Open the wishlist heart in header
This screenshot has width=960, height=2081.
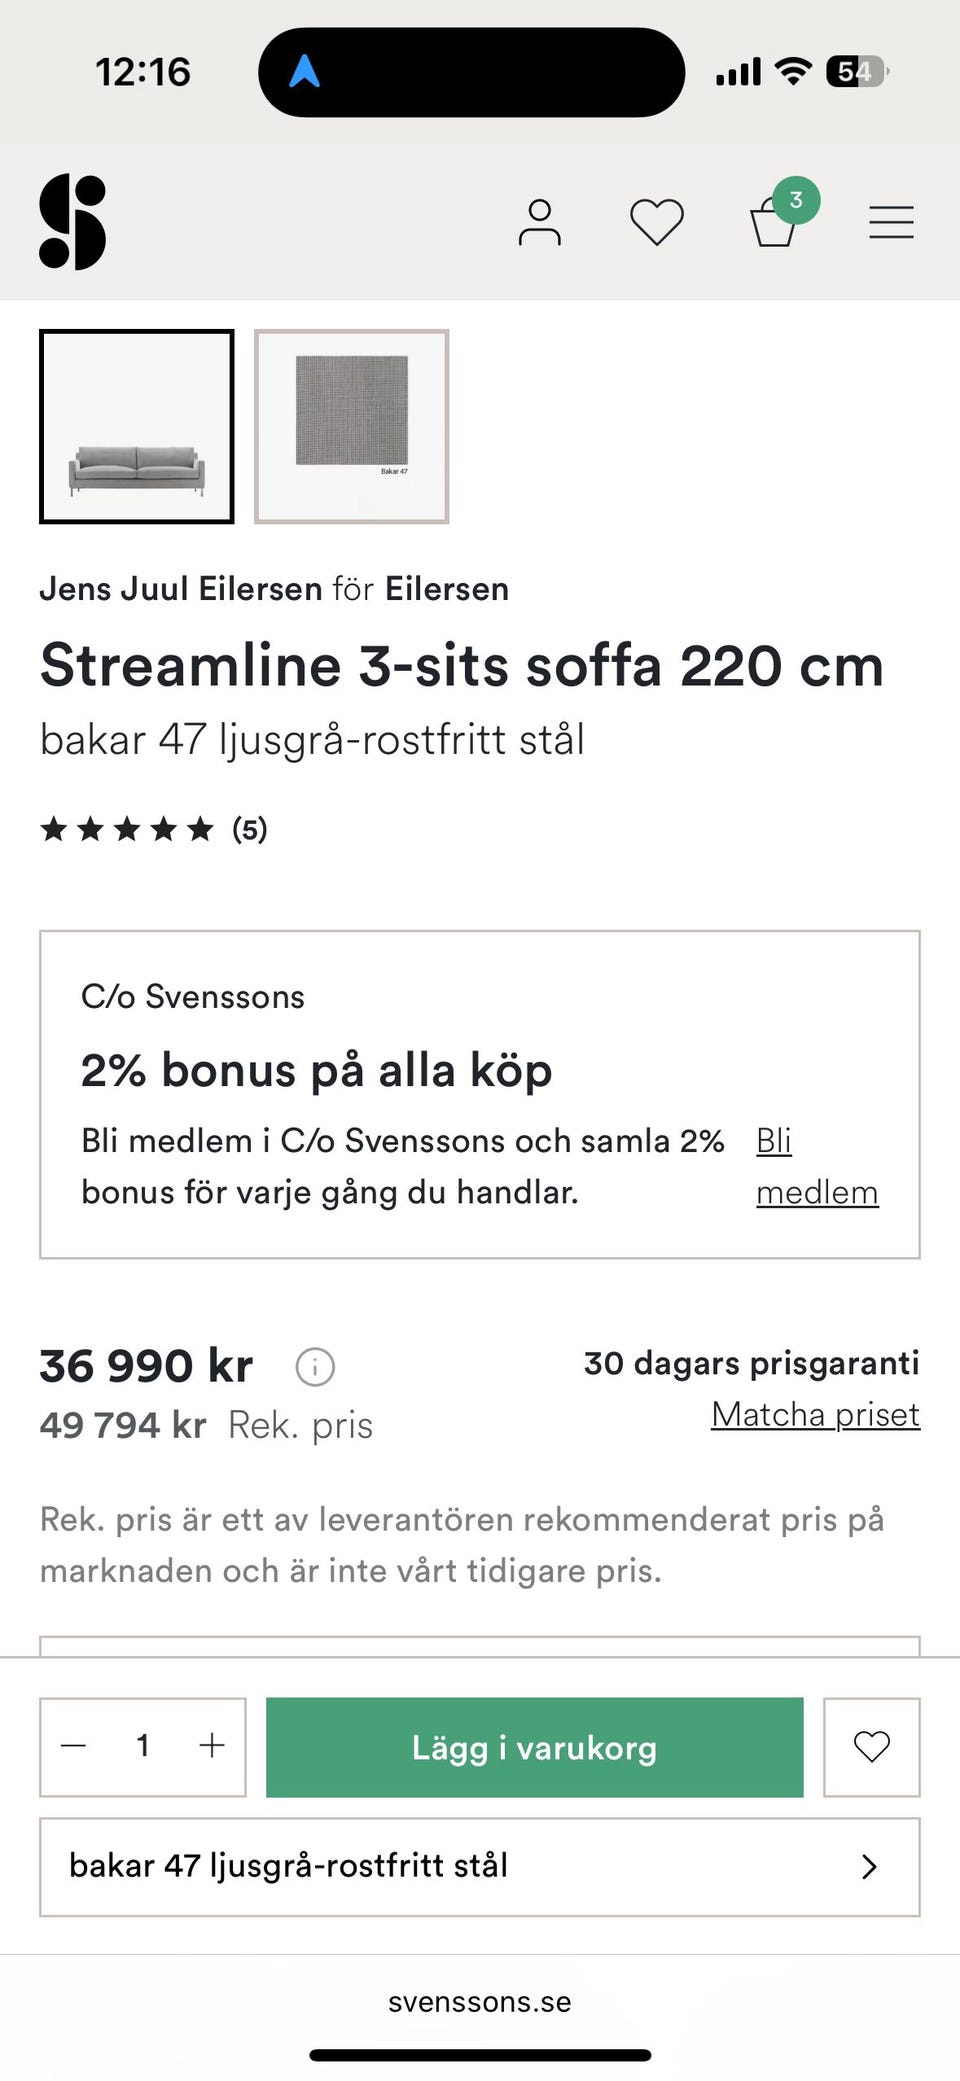tap(656, 222)
